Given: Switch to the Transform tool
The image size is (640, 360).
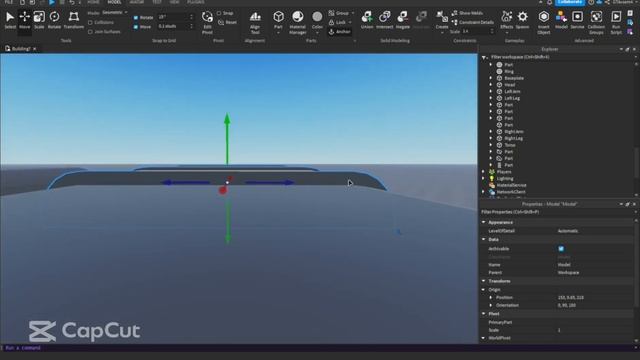Looking at the screenshot, I should point(73,20).
